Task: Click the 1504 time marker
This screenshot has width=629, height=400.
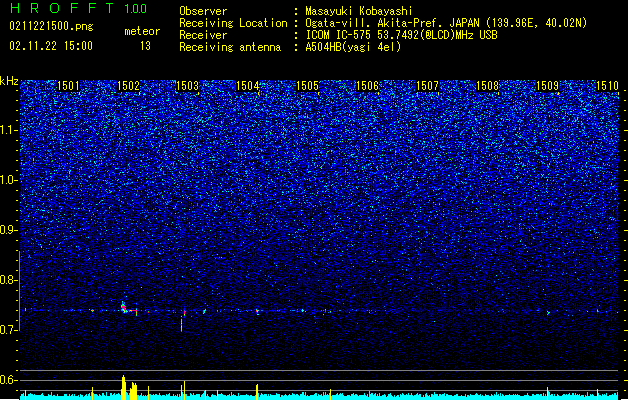Action: click(x=248, y=86)
